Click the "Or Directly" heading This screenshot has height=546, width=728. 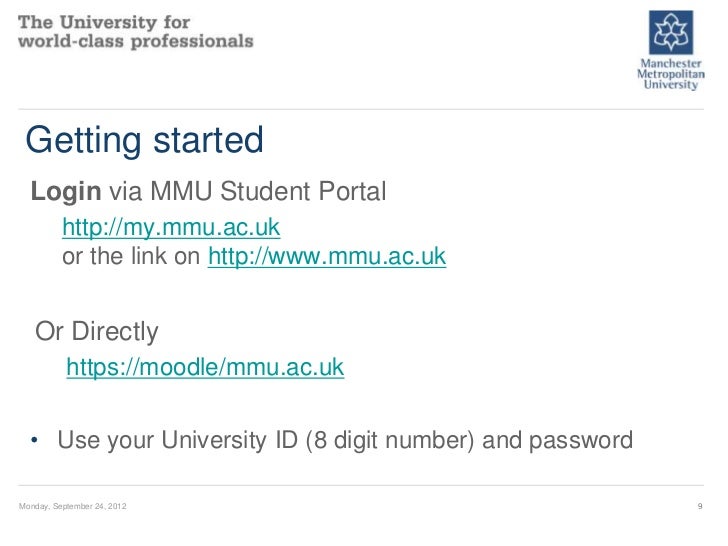click(x=97, y=331)
